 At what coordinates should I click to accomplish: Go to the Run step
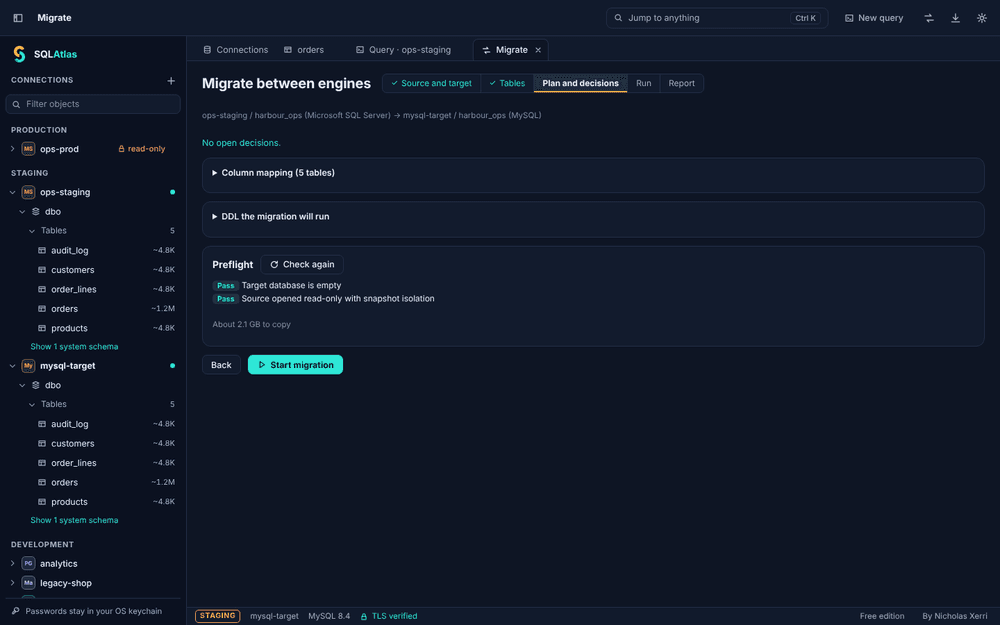(x=643, y=84)
